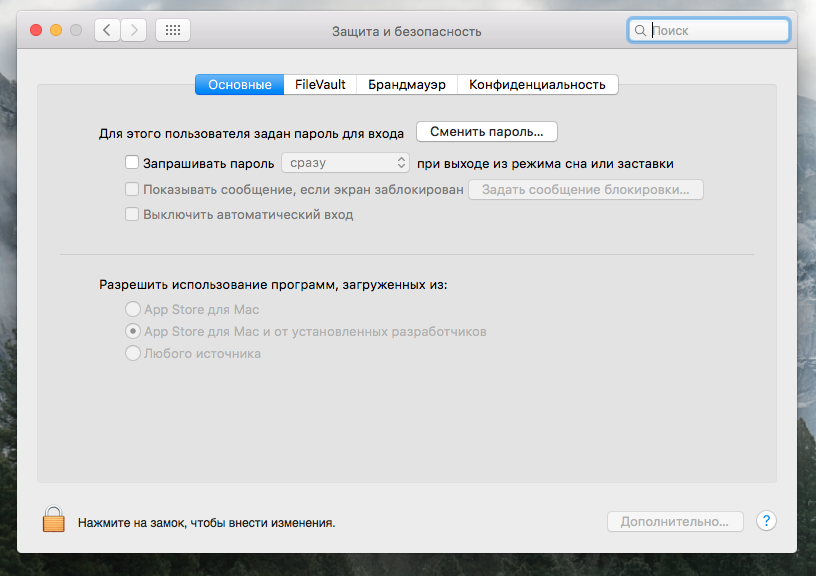Switch to the Основные tab

(x=239, y=84)
